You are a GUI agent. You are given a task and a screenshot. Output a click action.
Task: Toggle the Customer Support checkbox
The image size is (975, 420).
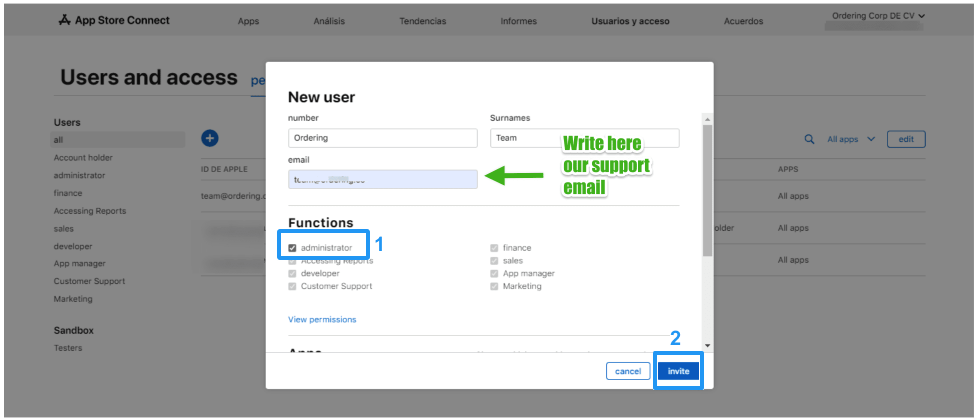(x=292, y=286)
